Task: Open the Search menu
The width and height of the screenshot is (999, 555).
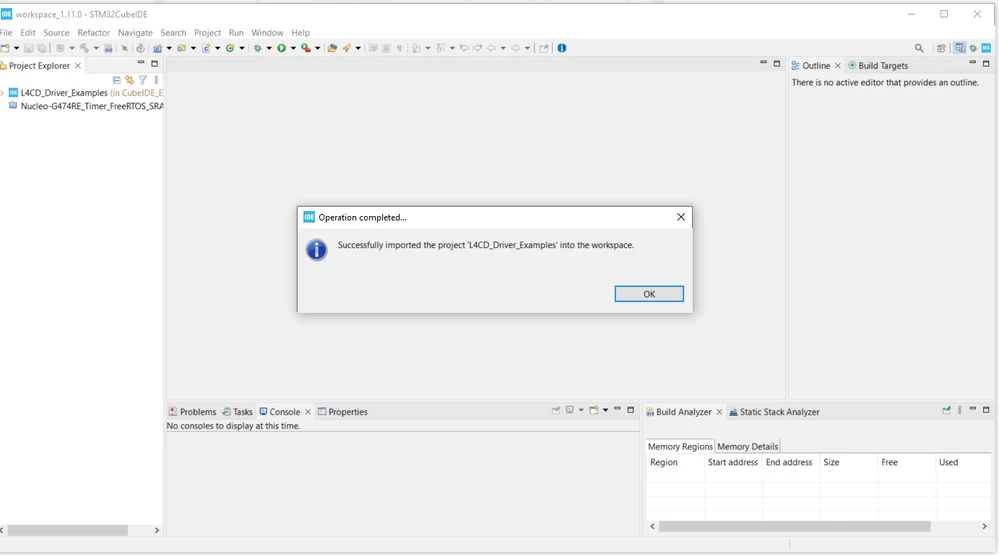Action: (x=173, y=32)
